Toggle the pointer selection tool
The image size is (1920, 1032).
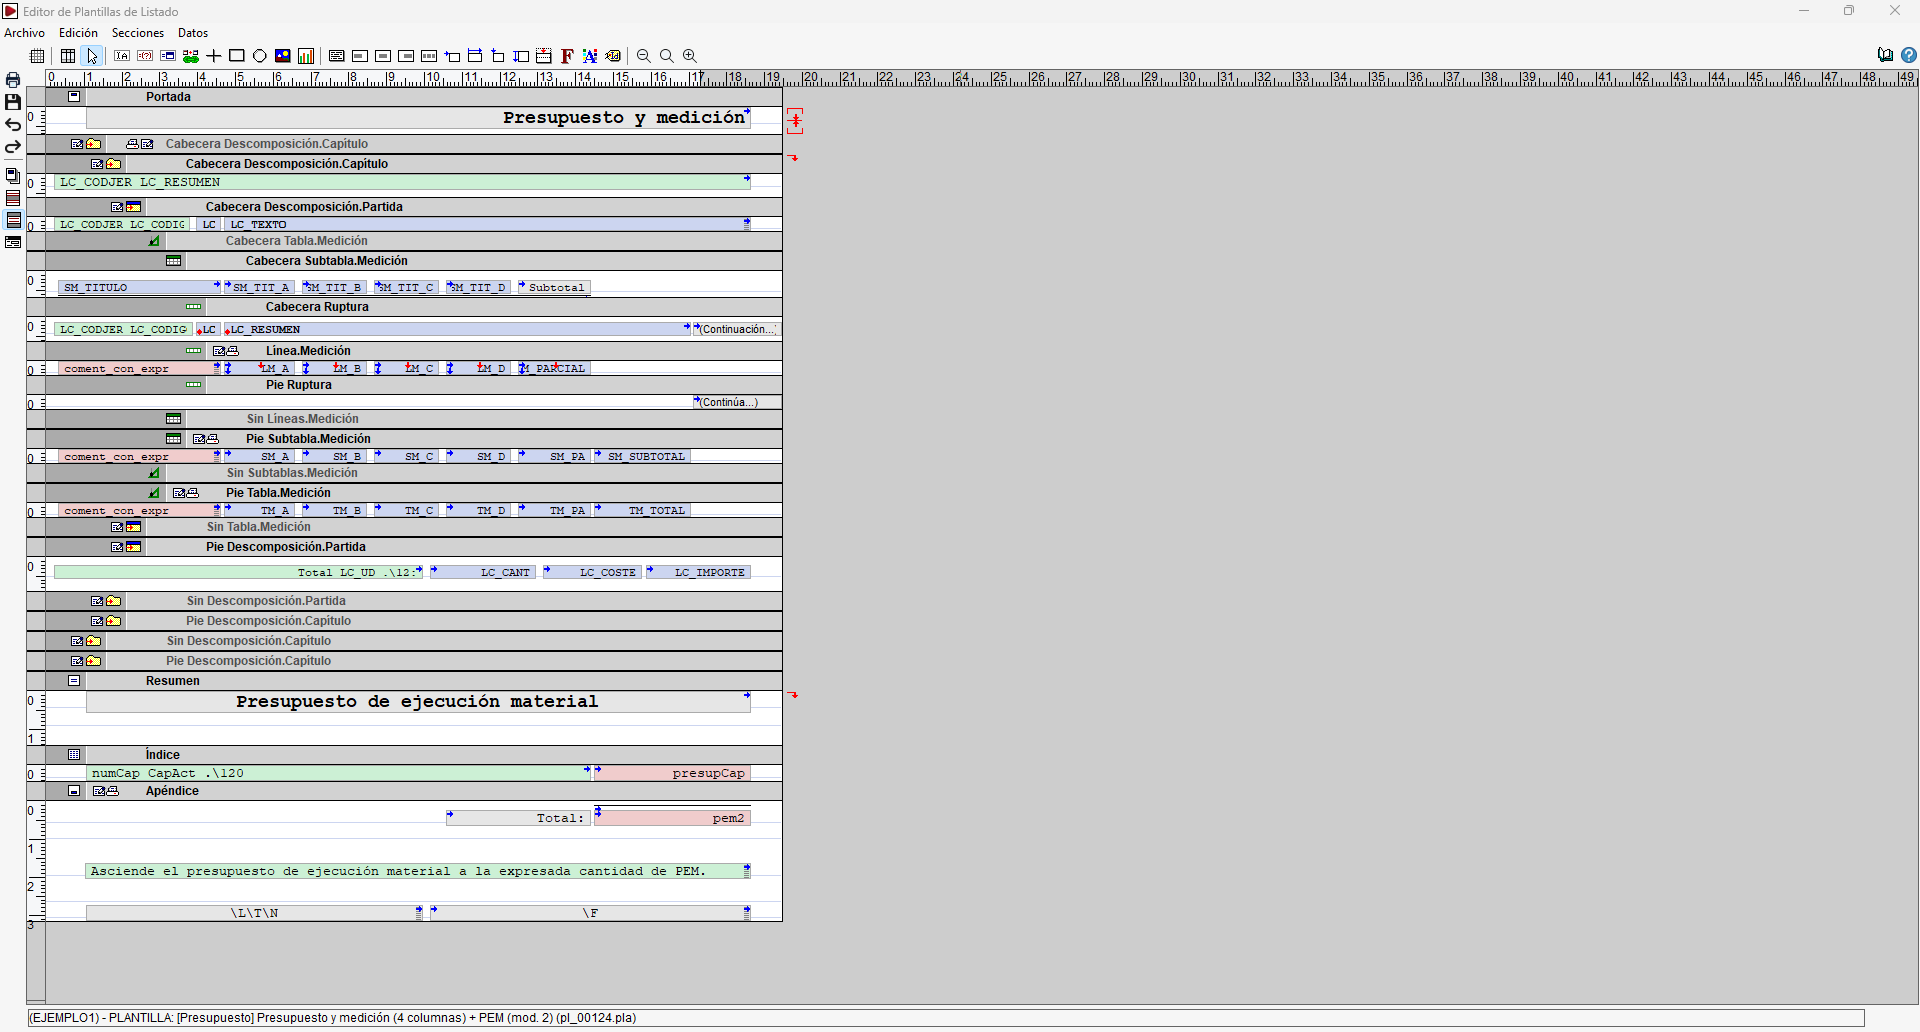[x=92, y=56]
